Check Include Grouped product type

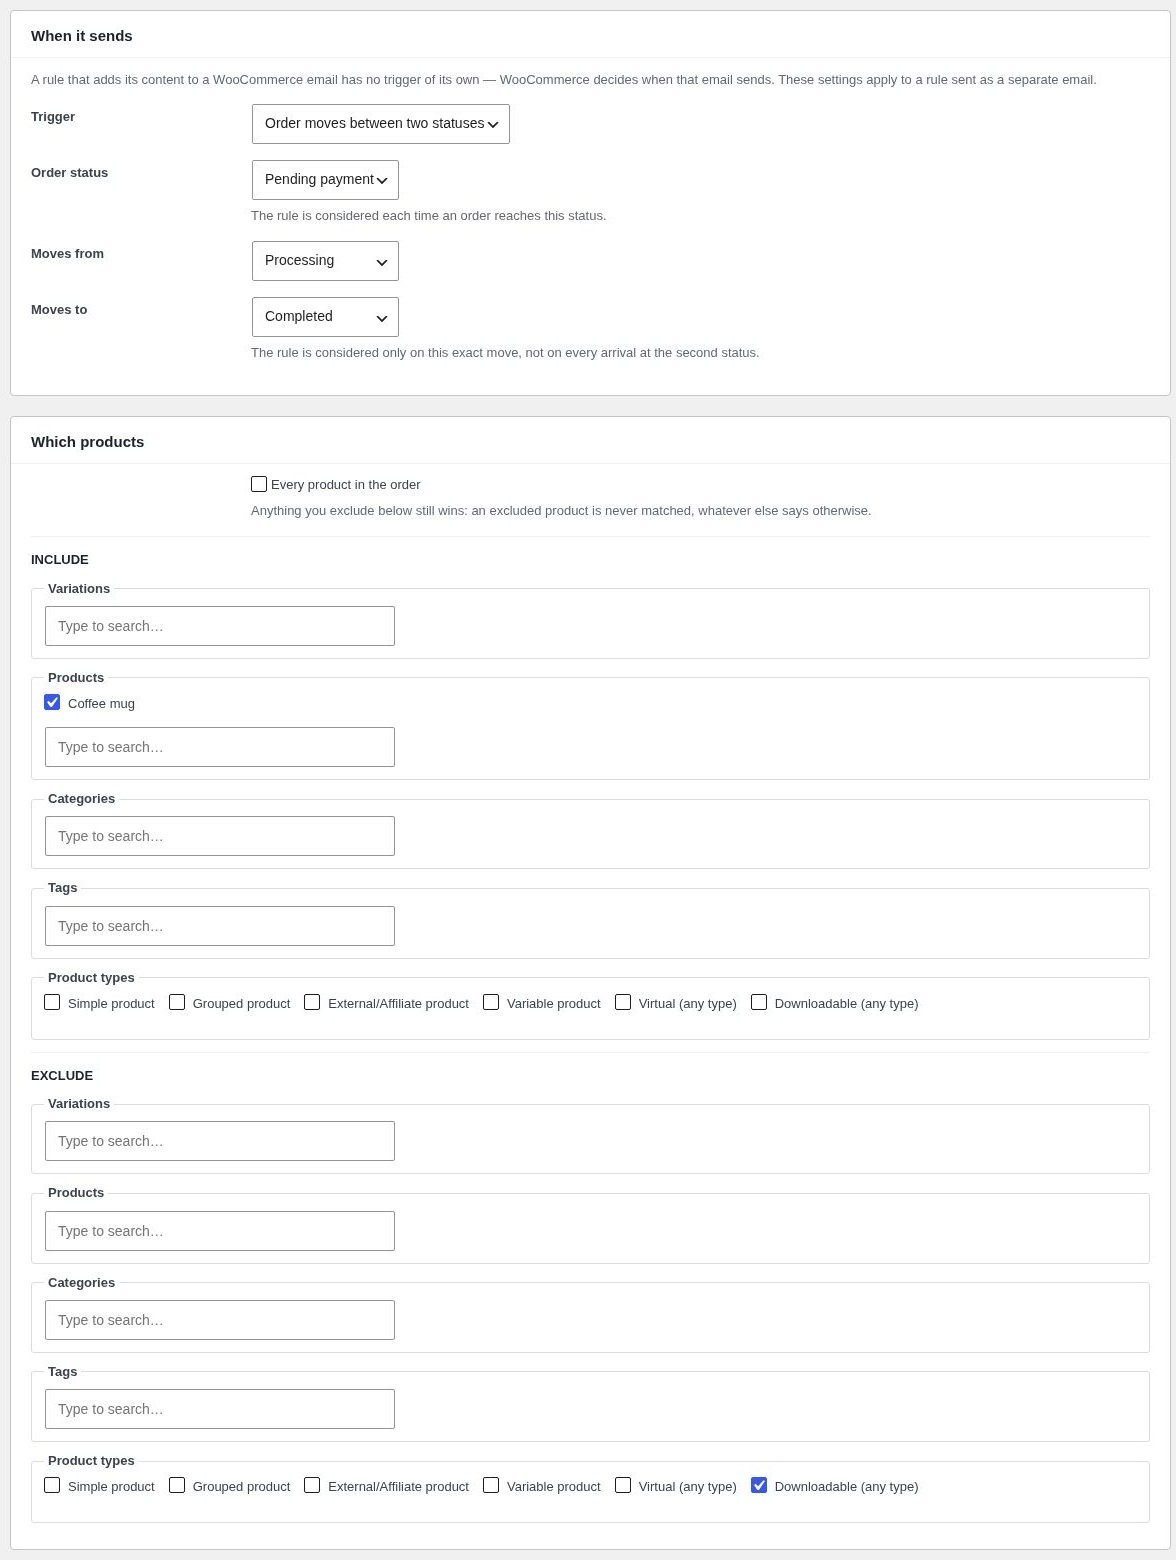(x=177, y=1002)
